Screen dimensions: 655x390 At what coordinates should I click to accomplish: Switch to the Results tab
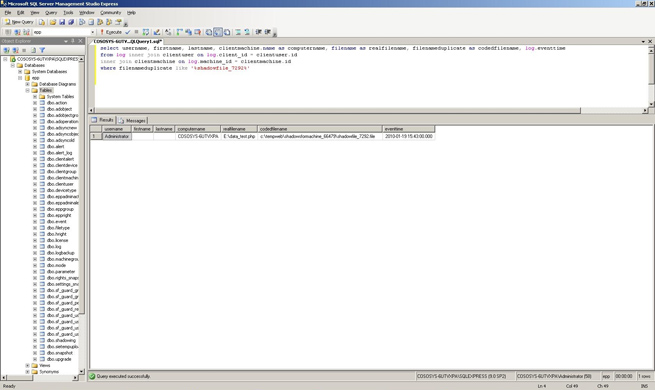tap(103, 120)
